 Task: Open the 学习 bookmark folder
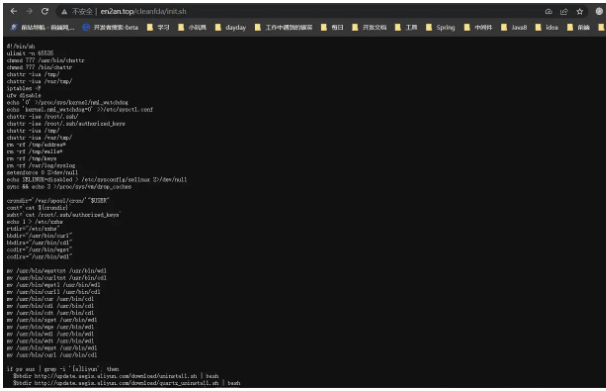pos(158,27)
